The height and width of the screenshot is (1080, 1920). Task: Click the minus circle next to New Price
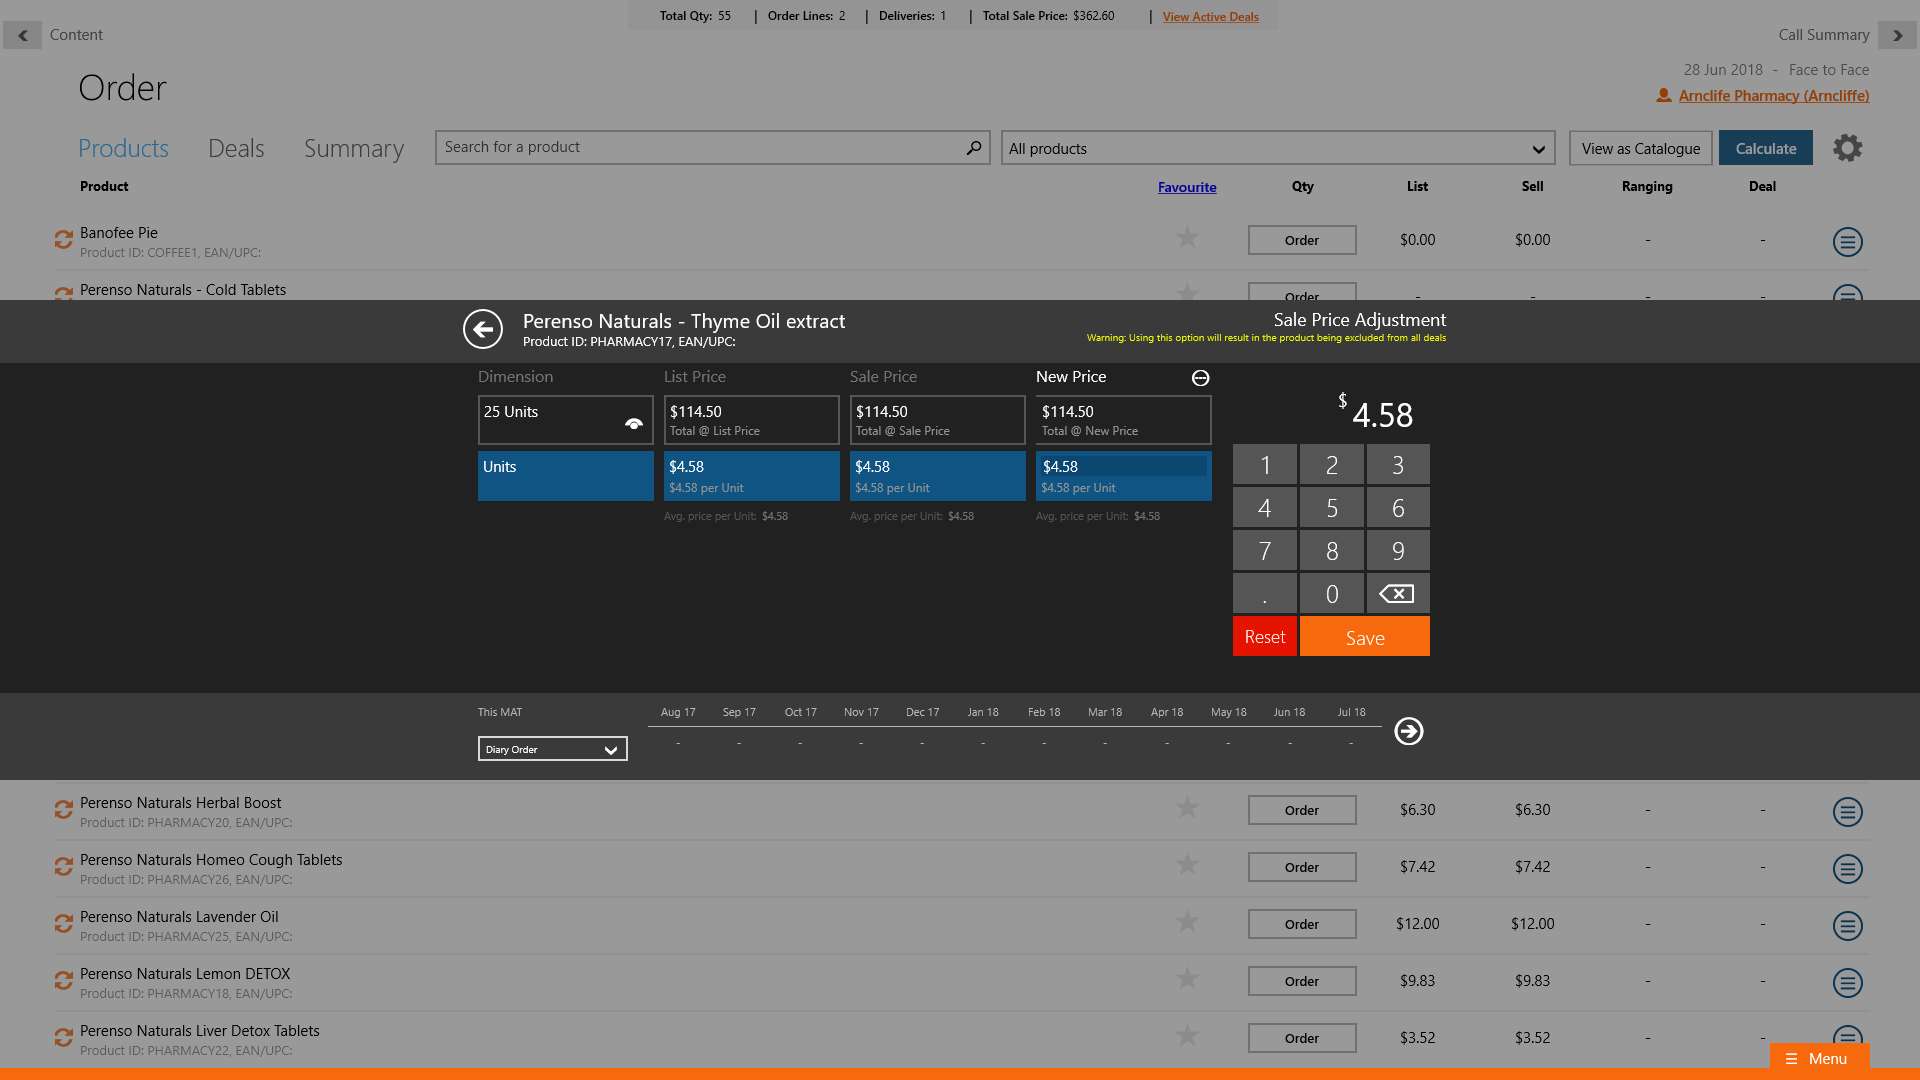point(1200,378)
